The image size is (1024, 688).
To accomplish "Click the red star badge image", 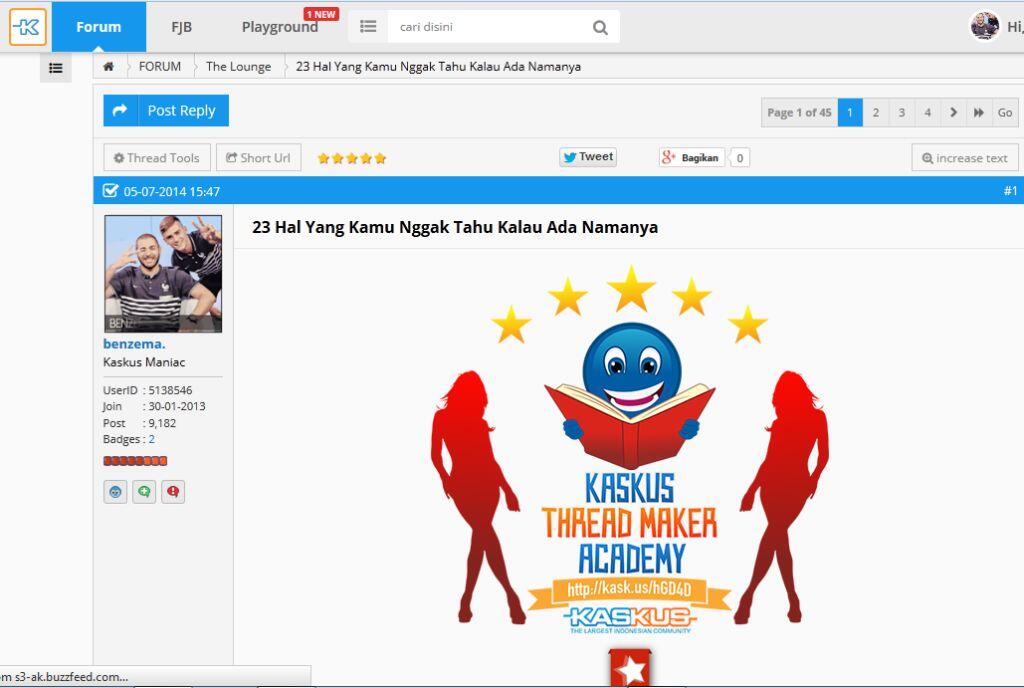I will point(630,667).
